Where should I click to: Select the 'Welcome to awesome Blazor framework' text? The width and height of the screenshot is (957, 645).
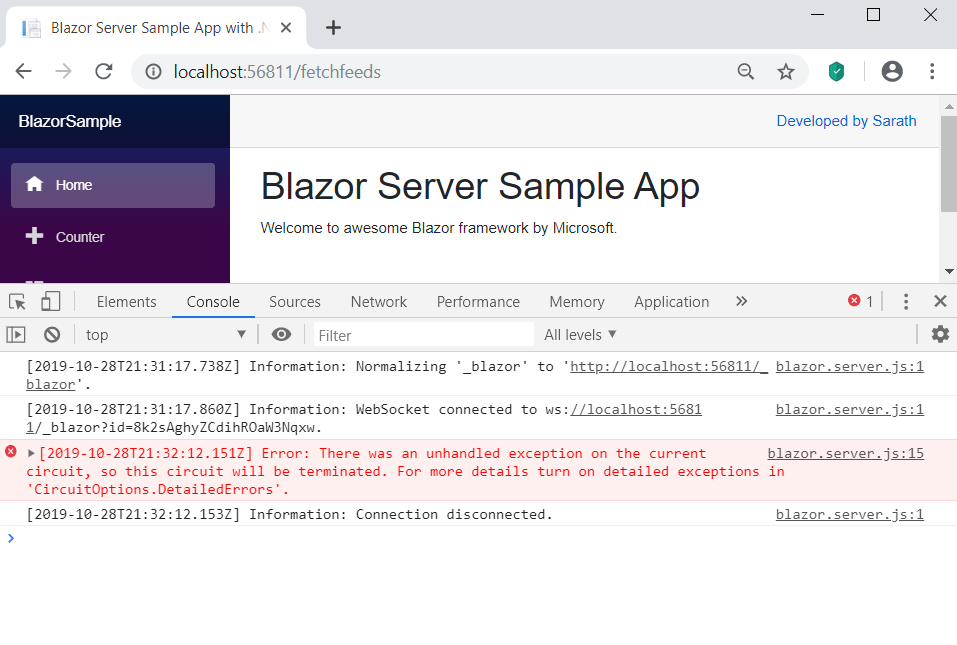(x=438, y=228)
